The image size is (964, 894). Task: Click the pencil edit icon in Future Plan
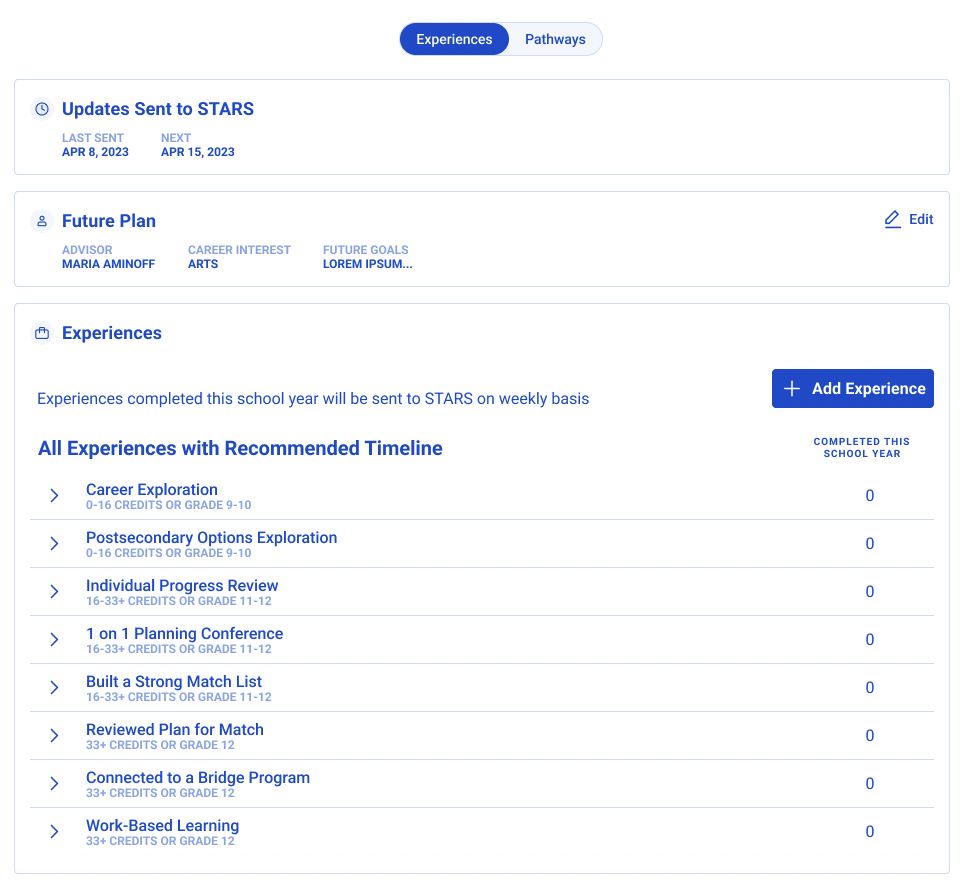(893, 220)
